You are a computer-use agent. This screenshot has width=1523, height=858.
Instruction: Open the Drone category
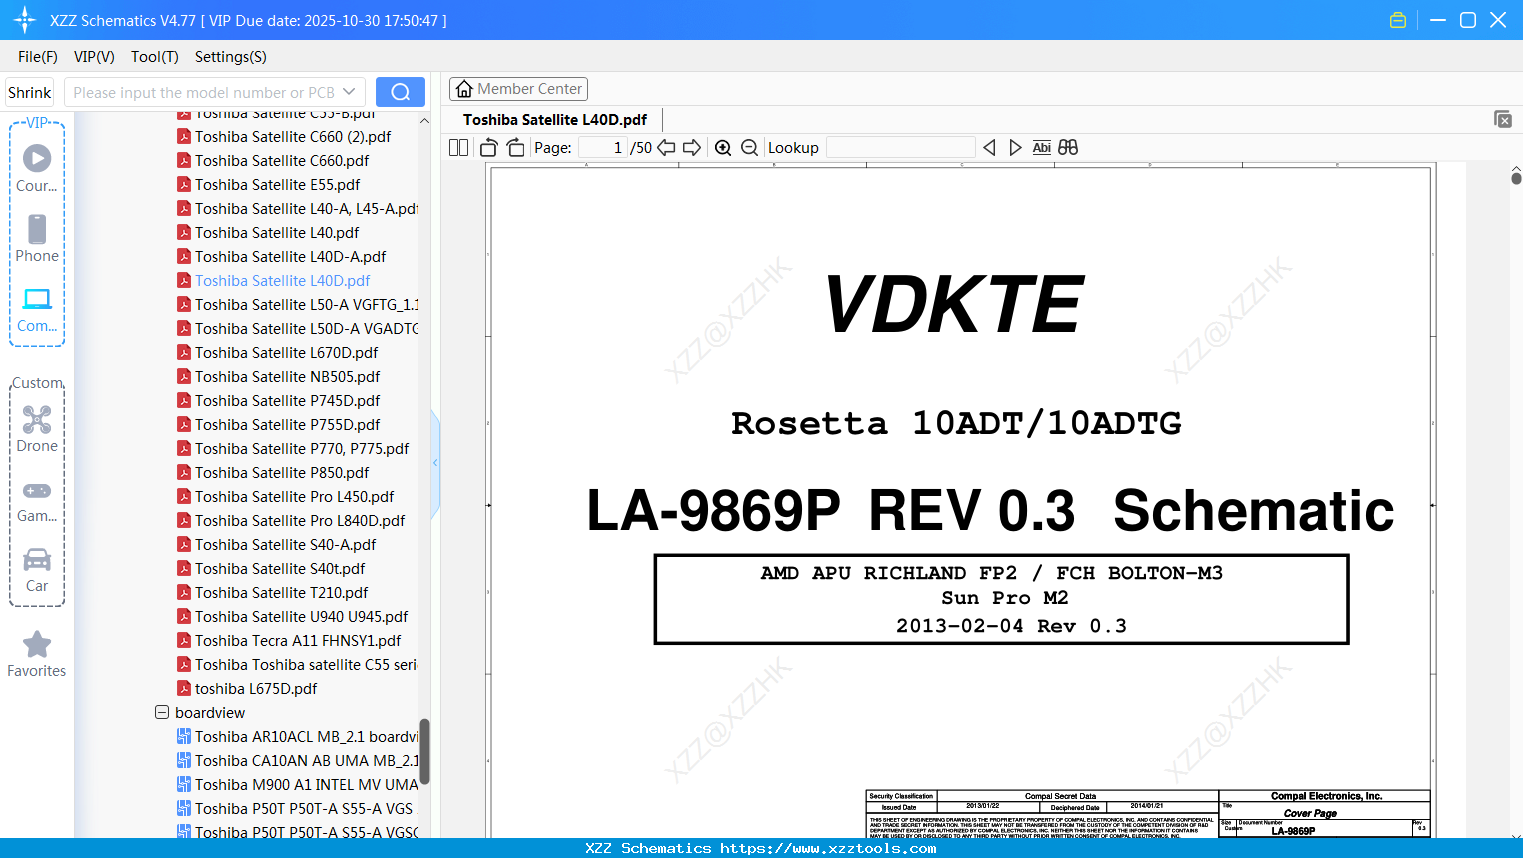point(37,428)
